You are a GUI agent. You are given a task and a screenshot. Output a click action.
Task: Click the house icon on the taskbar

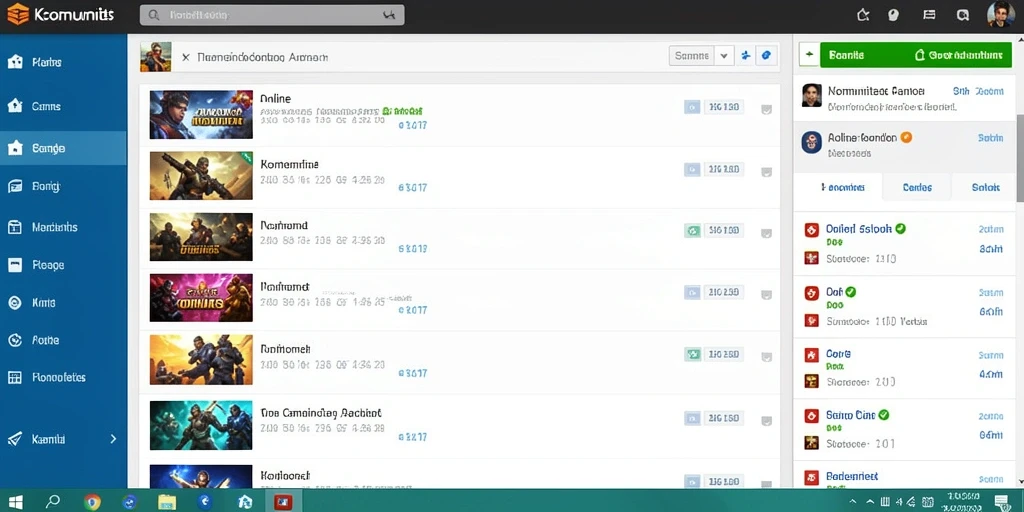245,502
